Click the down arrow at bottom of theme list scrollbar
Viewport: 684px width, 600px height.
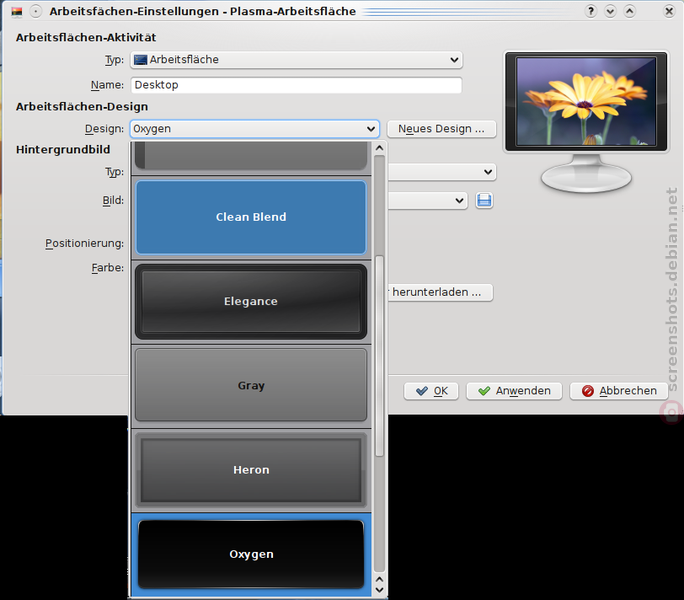[x=380, y=590]
